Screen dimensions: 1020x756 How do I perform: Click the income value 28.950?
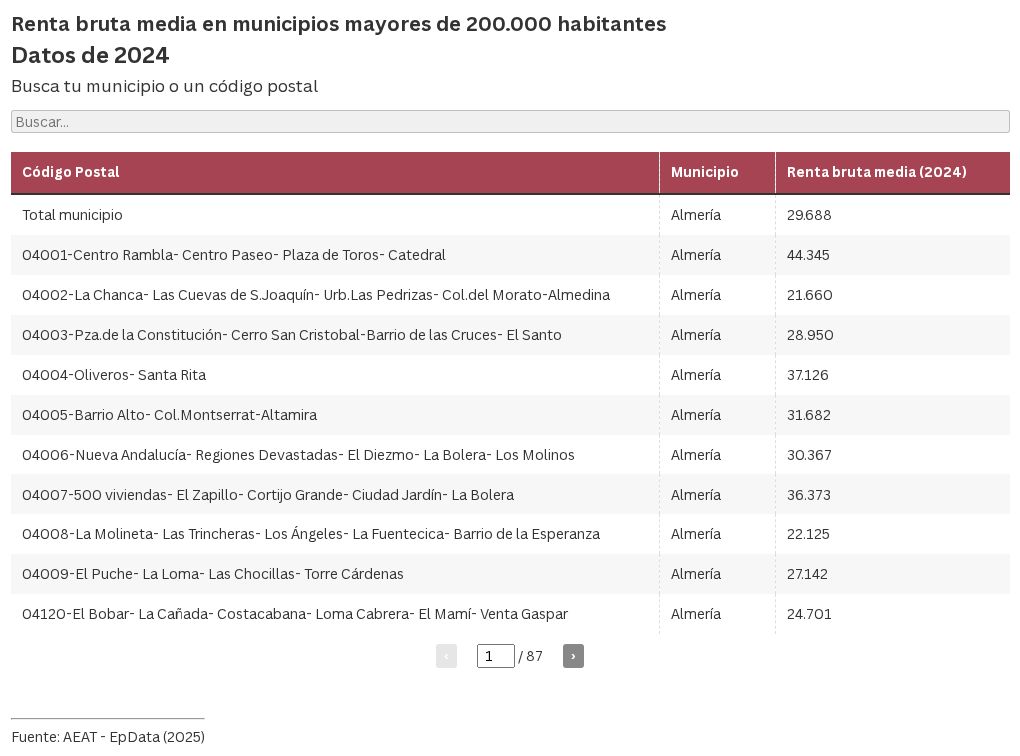click(x=810, y=335)
